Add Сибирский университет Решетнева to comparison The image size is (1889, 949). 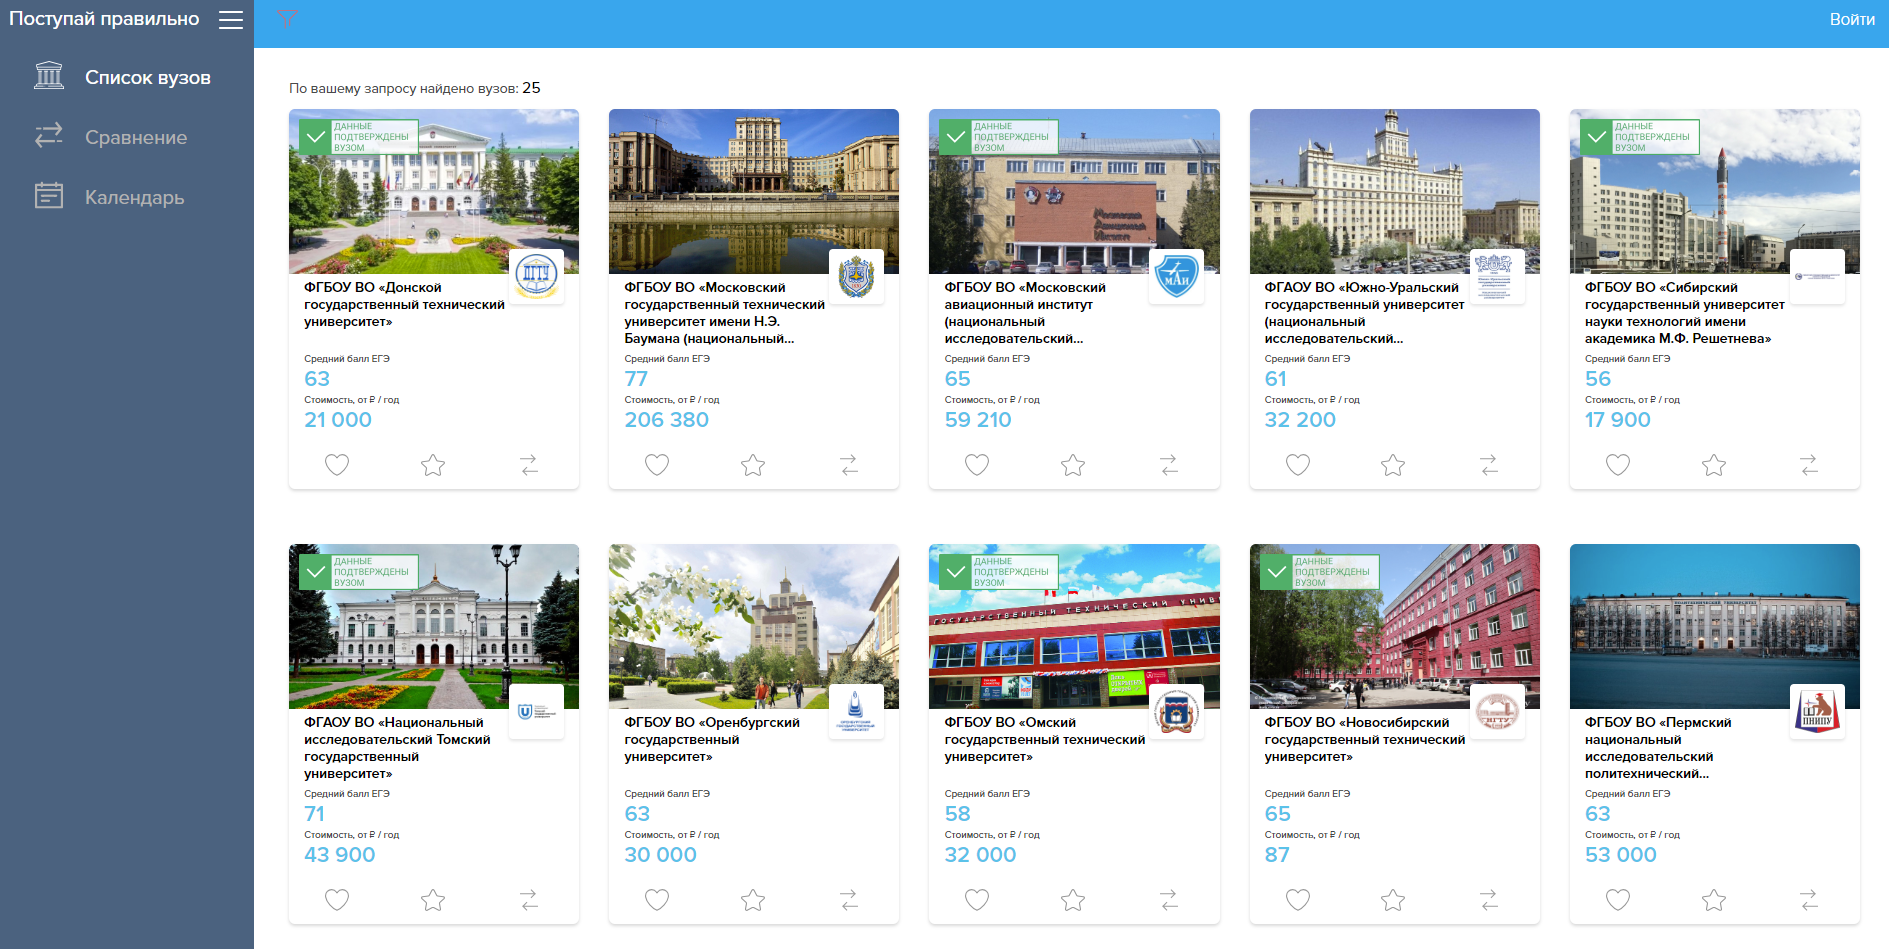[x=1809, y=465]
